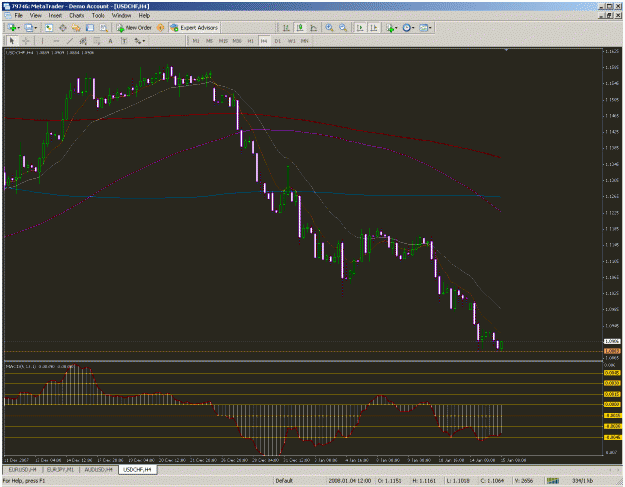This screenshot has height=487, width=625.
Task: Switch to the EURUSD,H4 chart tab
Action: pos(22,470)
